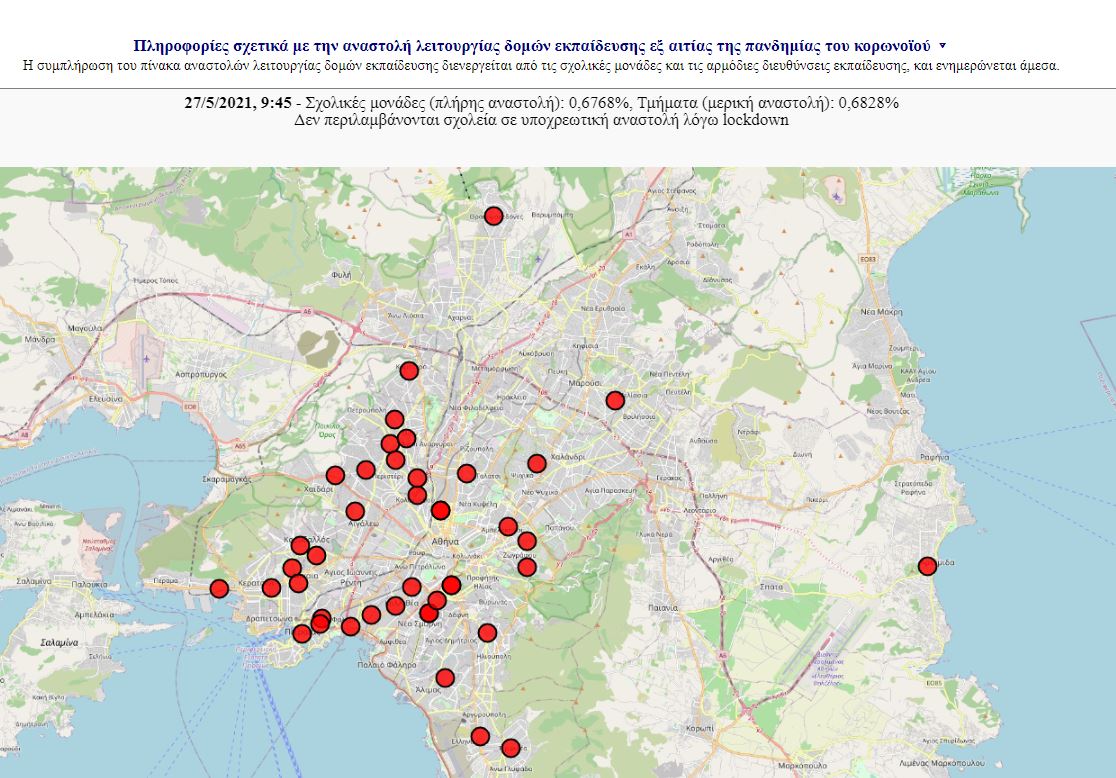Open the red marker at Γαλάτσι

[x=466, y=473]
